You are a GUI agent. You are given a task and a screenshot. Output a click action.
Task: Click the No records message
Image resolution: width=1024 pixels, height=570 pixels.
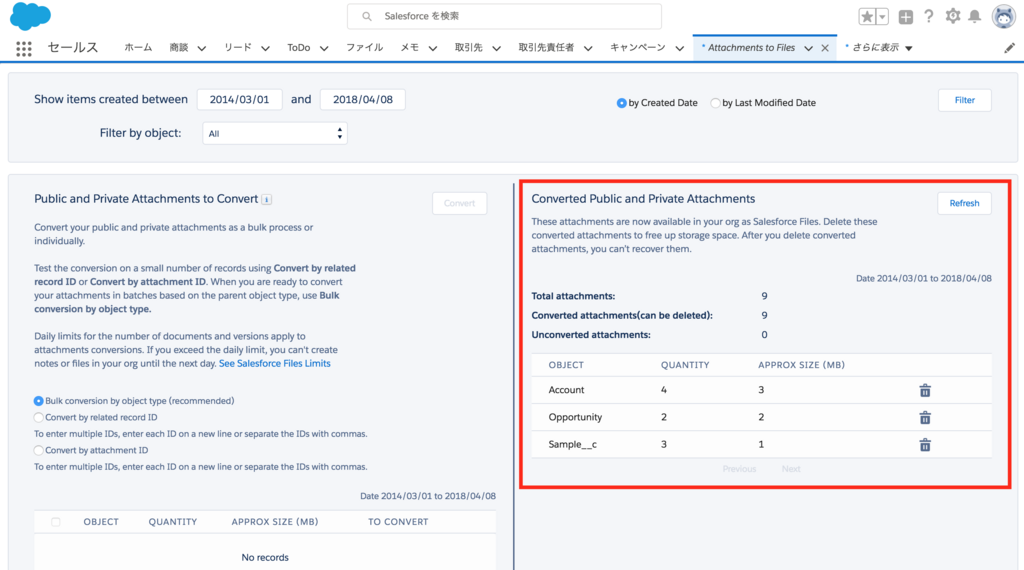[x=265, y=558]
